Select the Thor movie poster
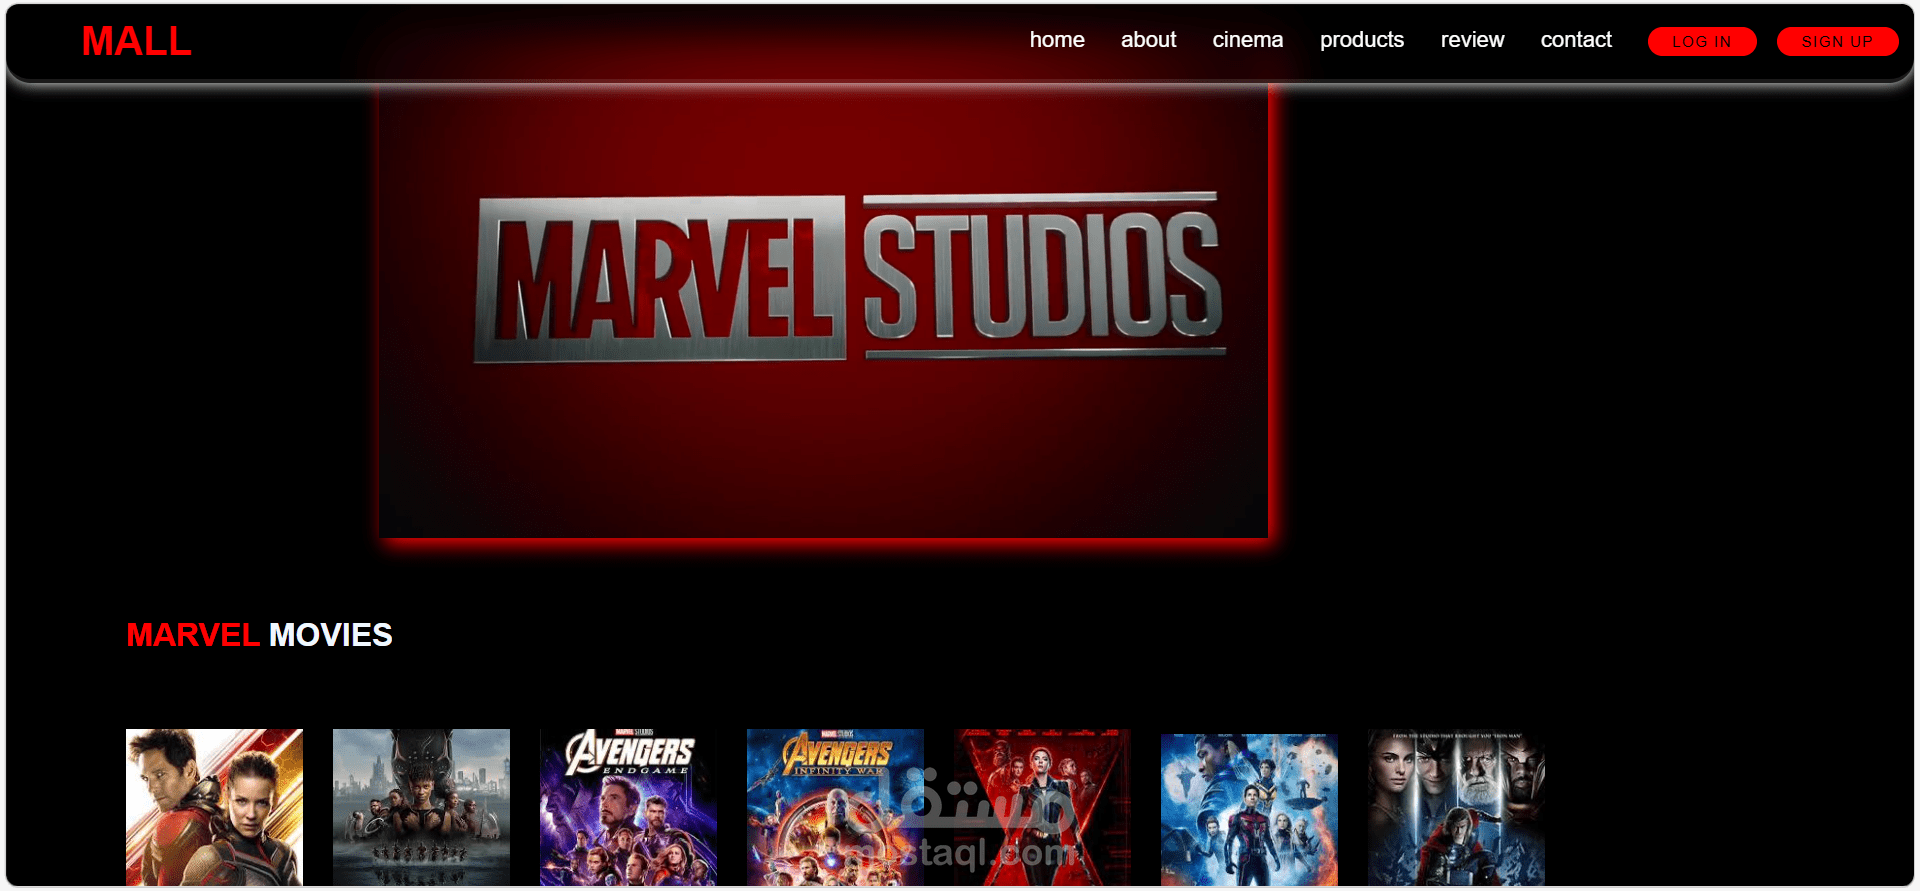Screen dimensions: 1920x891 point(1456,807)
